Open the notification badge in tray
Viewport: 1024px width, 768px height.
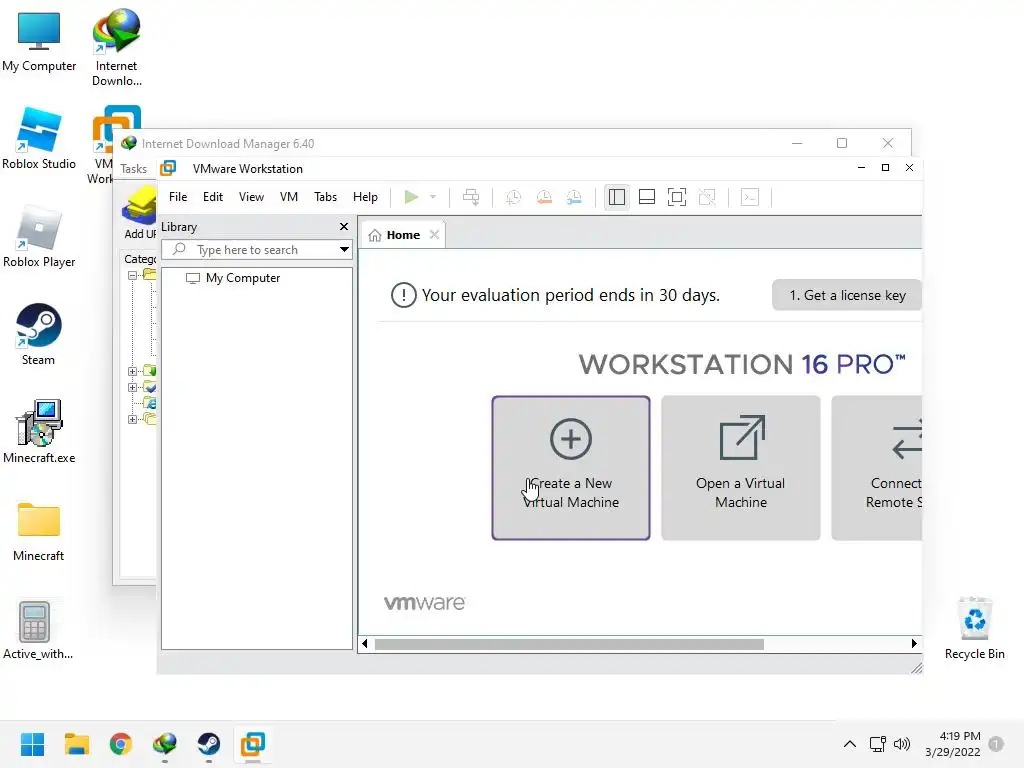tap(996, 744)
